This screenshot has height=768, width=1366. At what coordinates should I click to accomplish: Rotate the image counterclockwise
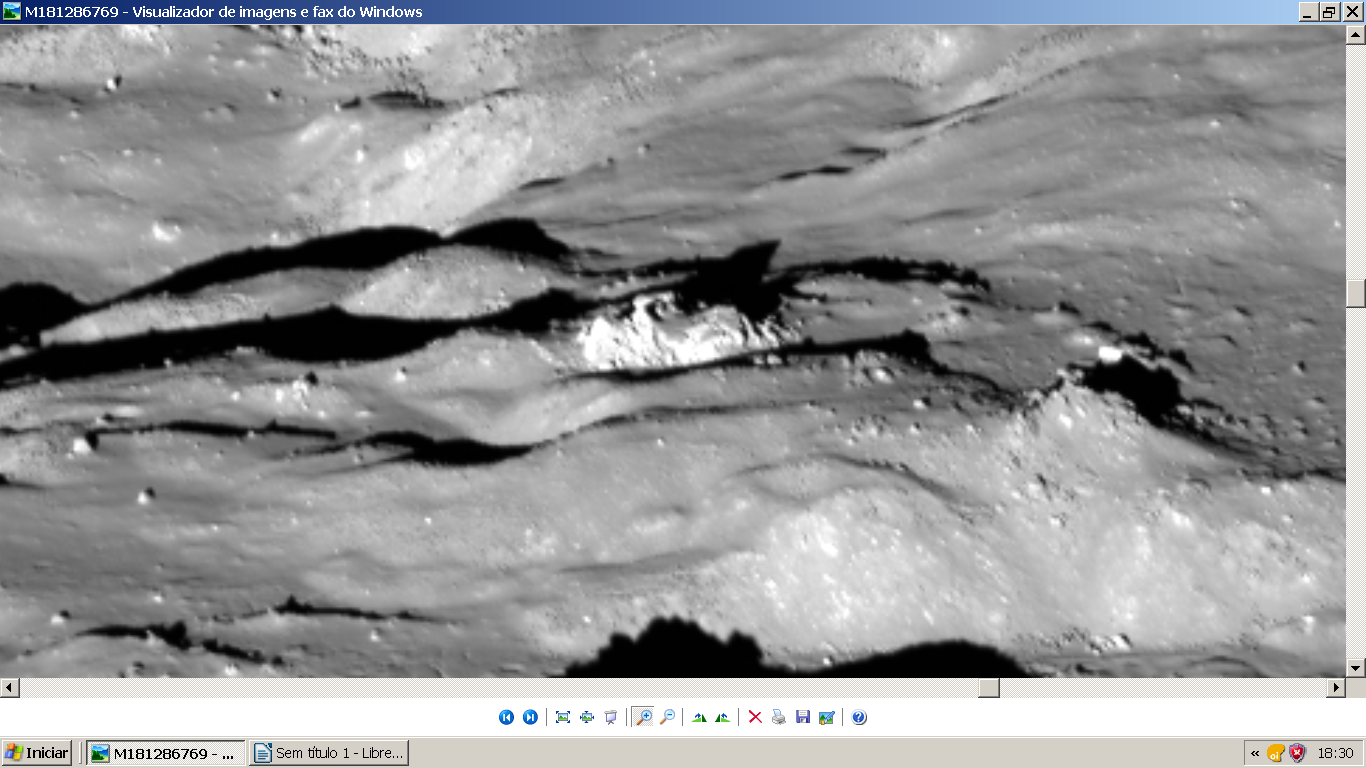(x=722, y=717)
